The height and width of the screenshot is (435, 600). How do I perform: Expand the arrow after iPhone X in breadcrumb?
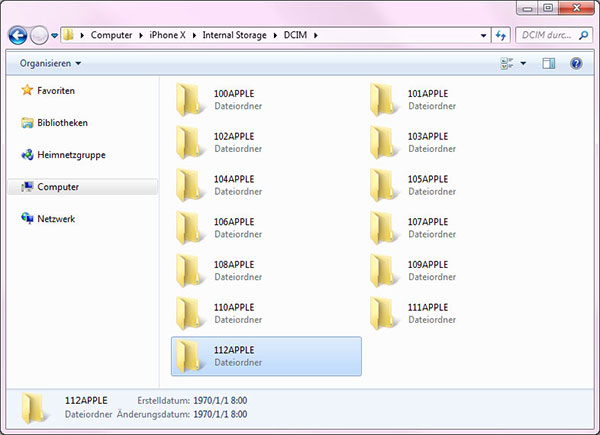[x=194, y=36]
